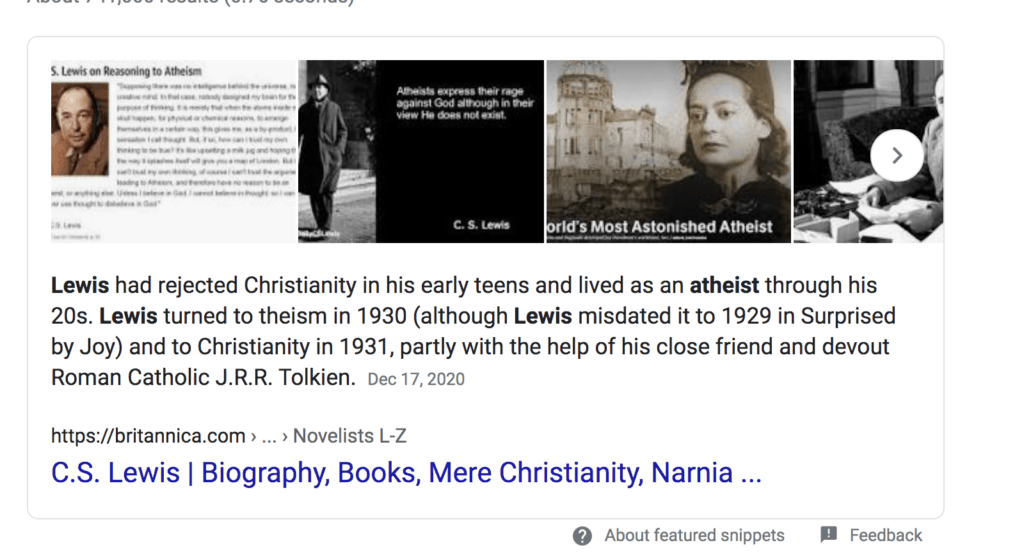Click the bold word 'atheist' in the snippet
Screen dimensions: 1024x559
pyautogui.click(x=724, y=286)
